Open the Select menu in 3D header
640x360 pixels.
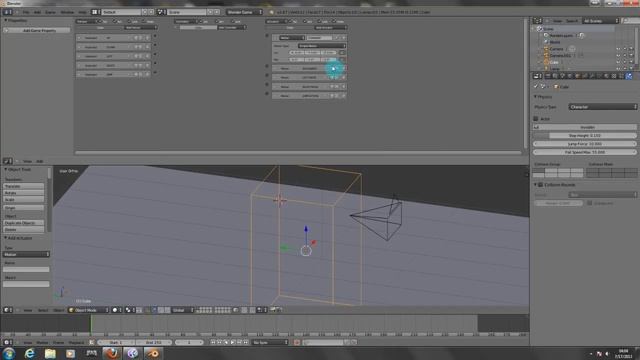pyautogui.click(x=43, y=310)
